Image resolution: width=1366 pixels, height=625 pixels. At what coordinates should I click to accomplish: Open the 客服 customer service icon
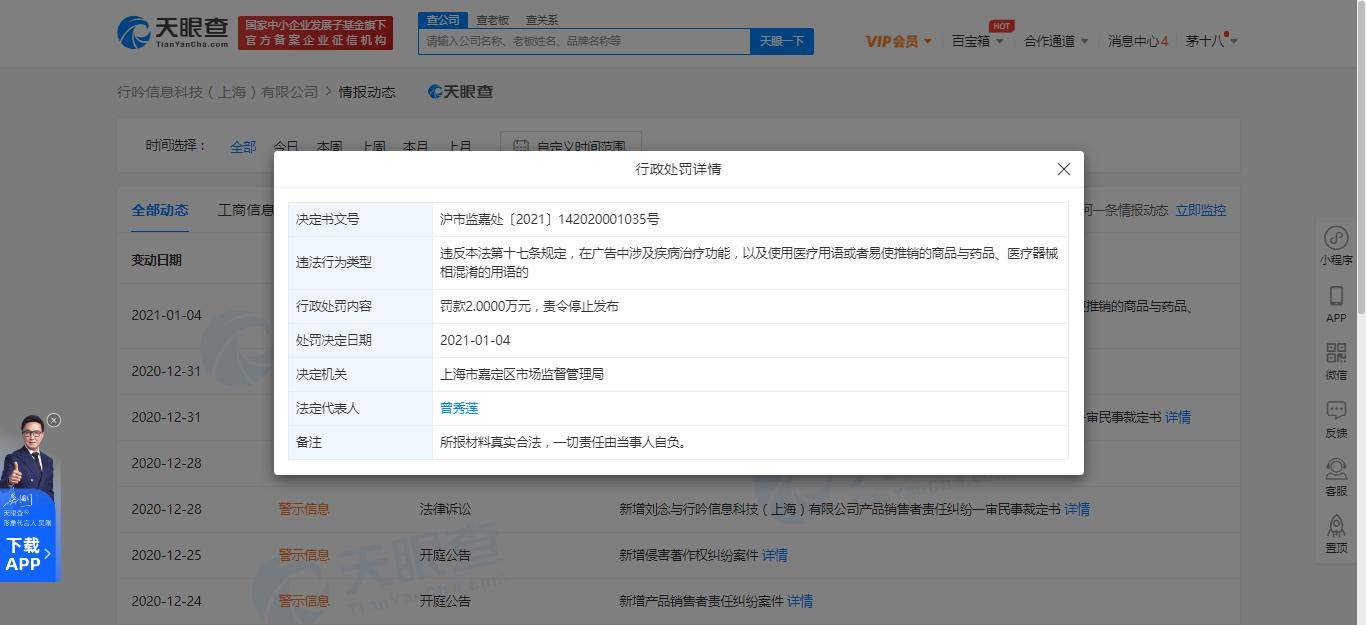1336,477
